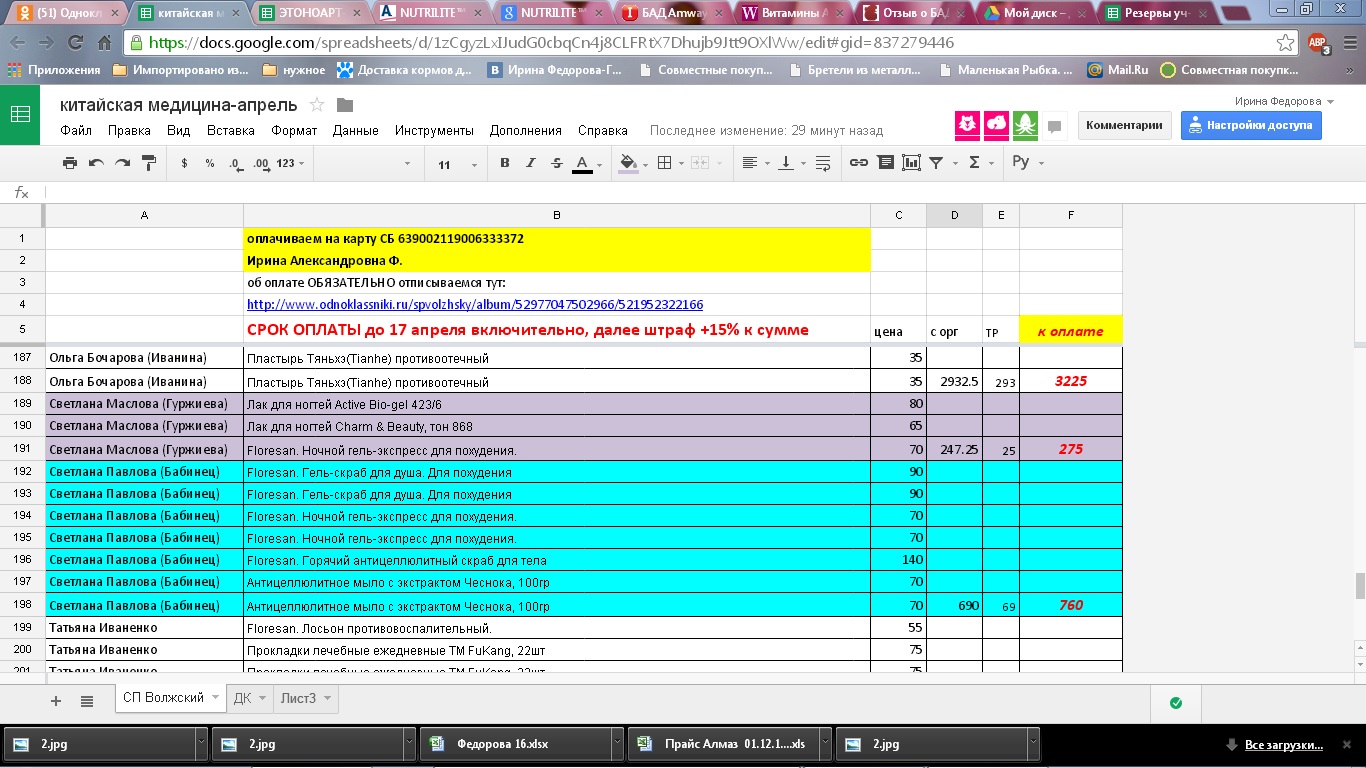1366x768 pixels.
Task: Open the chat bubble icon
Action: [1054, 126]
